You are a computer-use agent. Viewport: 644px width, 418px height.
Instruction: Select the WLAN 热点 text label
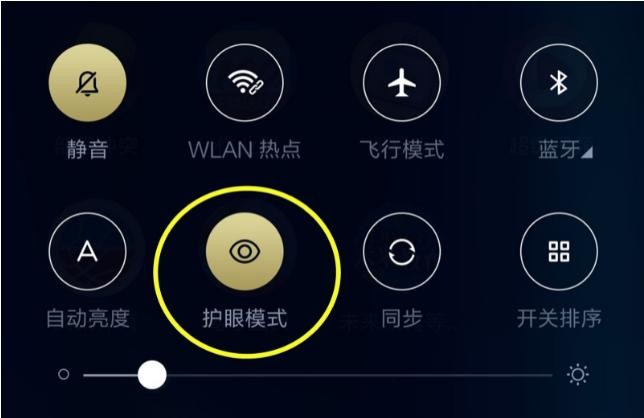245,149
